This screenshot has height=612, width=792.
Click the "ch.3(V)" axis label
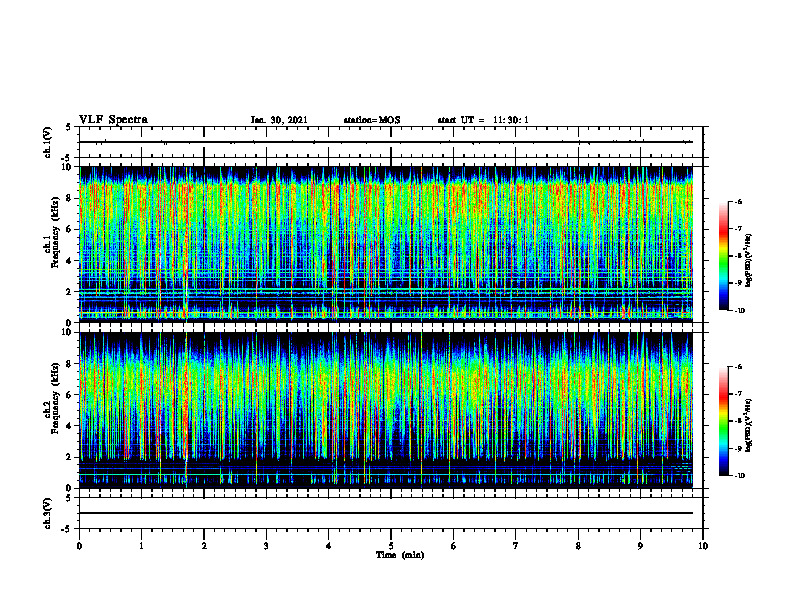(48, 513)
